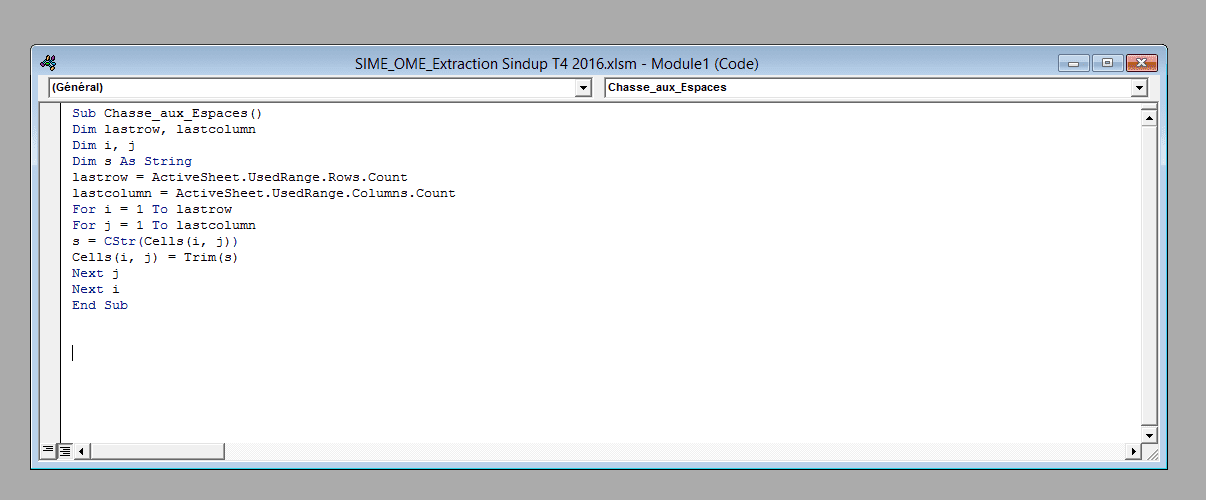Click the line with UsedRange.Columns.Count
The width and height of the screenshot is (1206, 500).
(x=264, y=193)
